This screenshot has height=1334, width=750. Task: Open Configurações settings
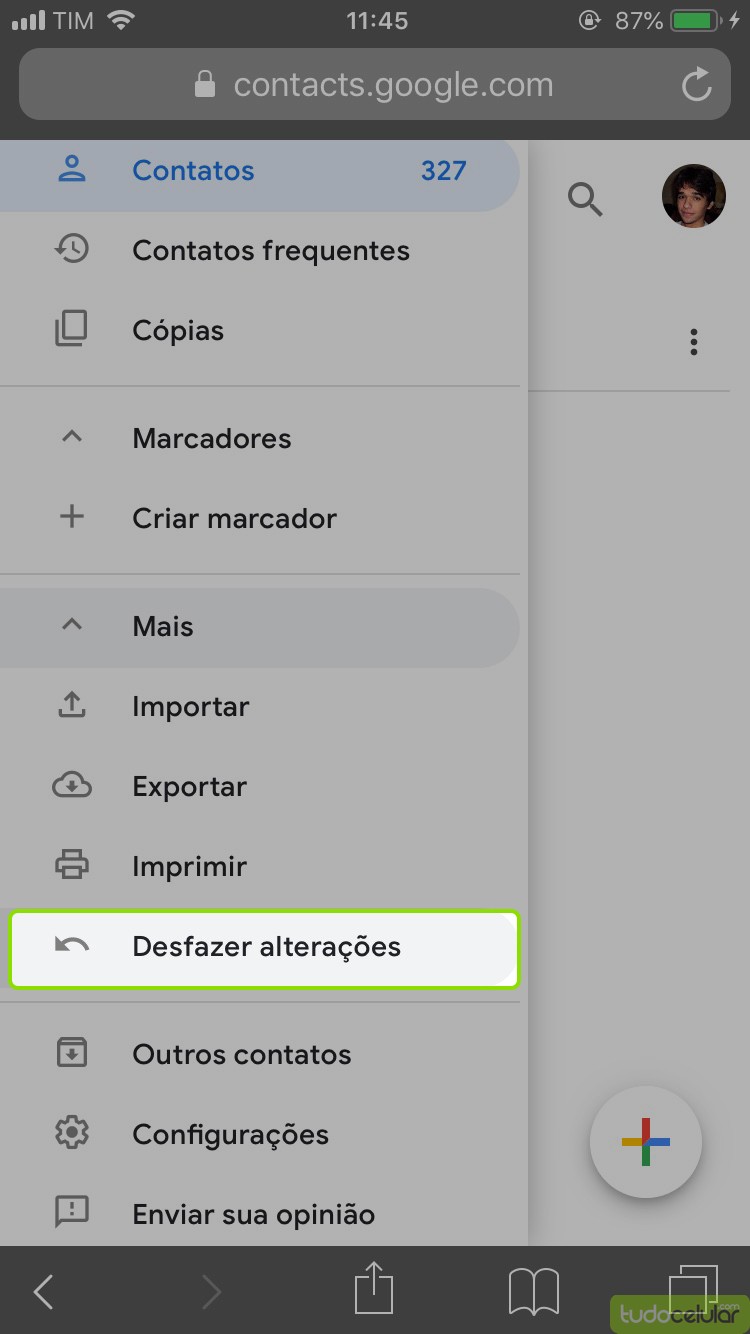coord(230,1135)
